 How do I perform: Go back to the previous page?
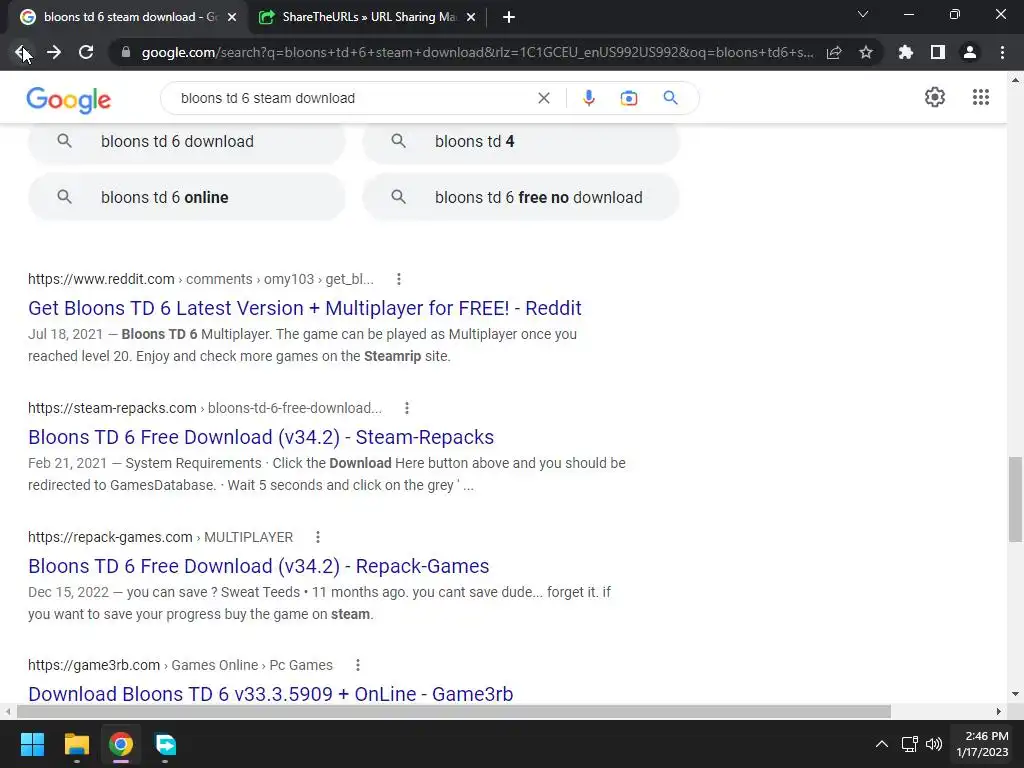(22, 52)
